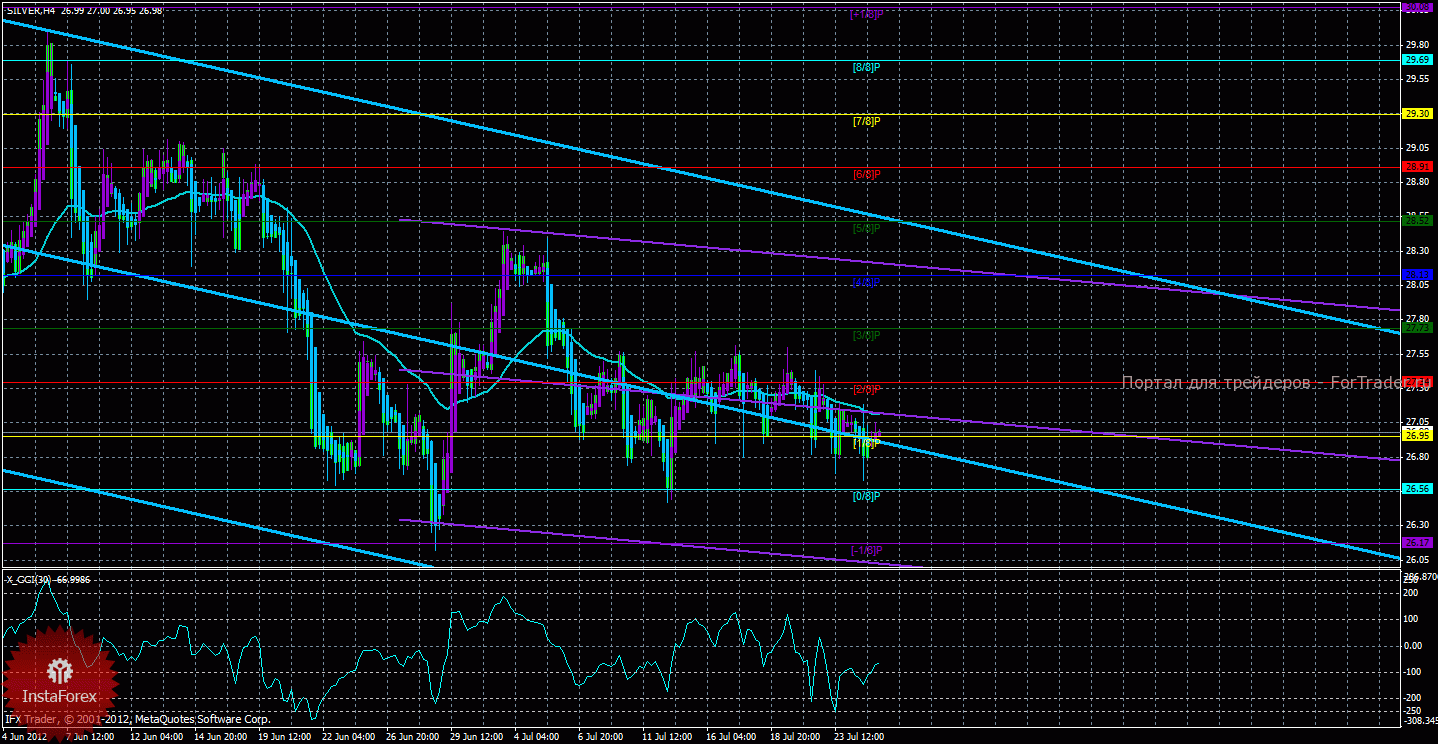Select the SILVER,H4 chart title label

[x=31, y=10]
